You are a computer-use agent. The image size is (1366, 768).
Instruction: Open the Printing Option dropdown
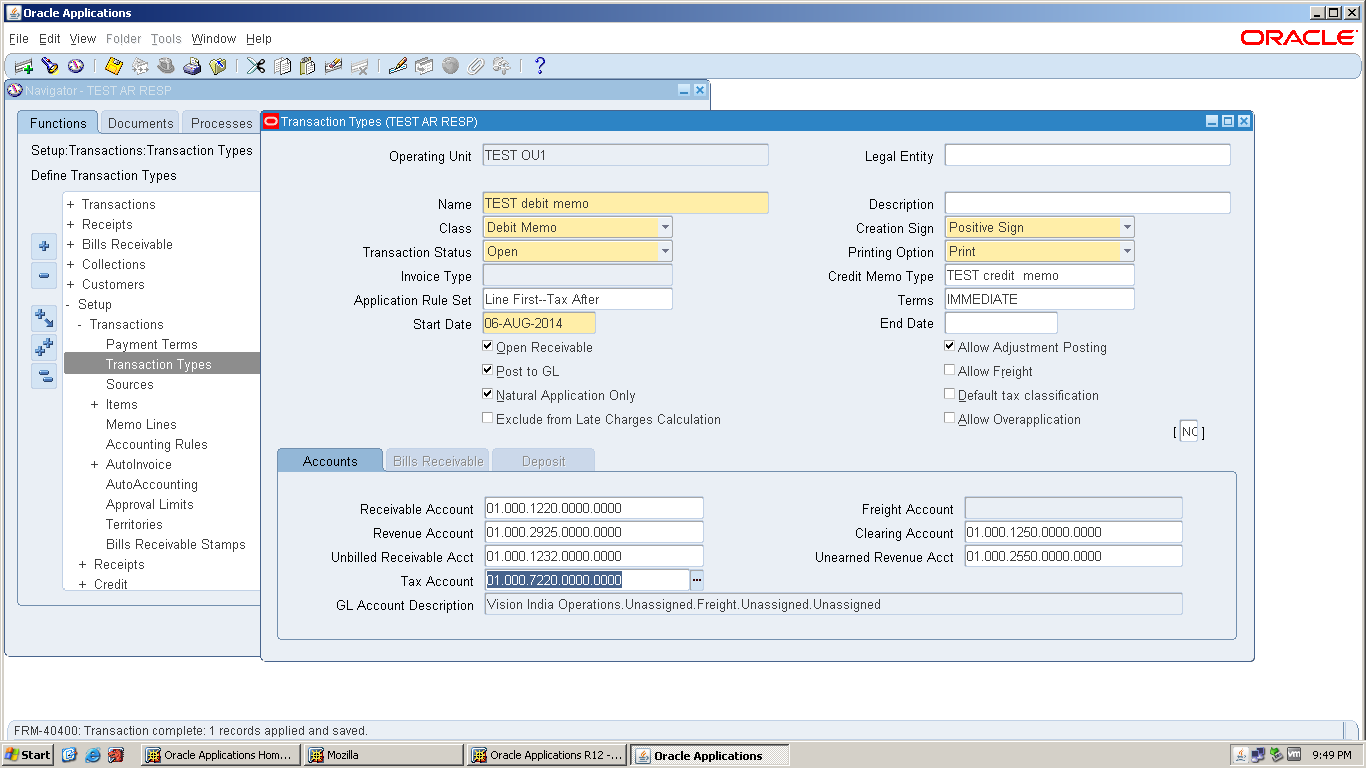tap(1127, 251)
